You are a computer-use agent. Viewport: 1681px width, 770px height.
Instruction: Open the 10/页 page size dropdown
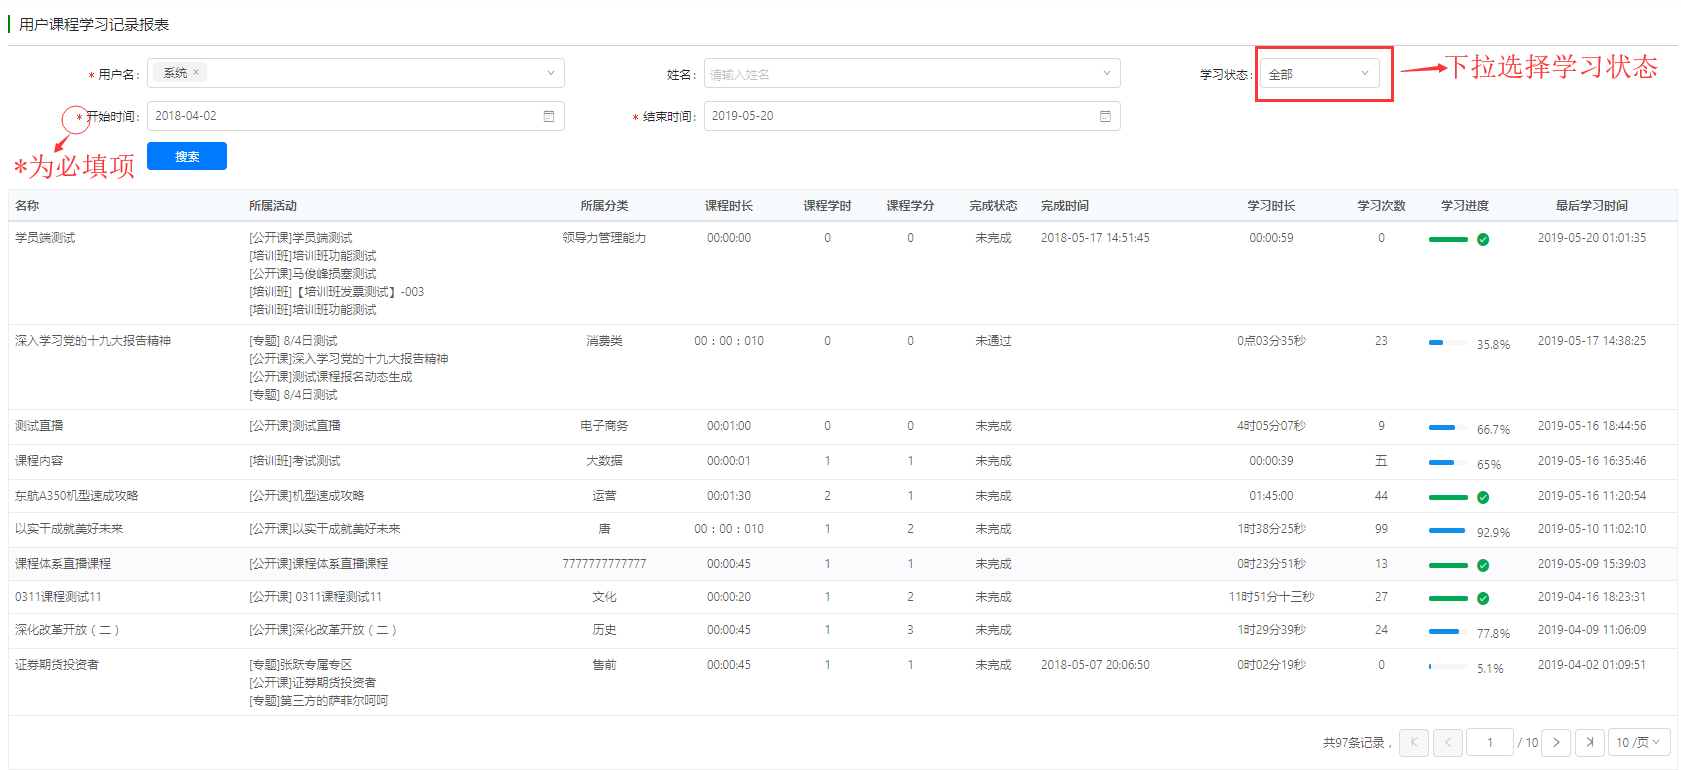click(1639, 742)
